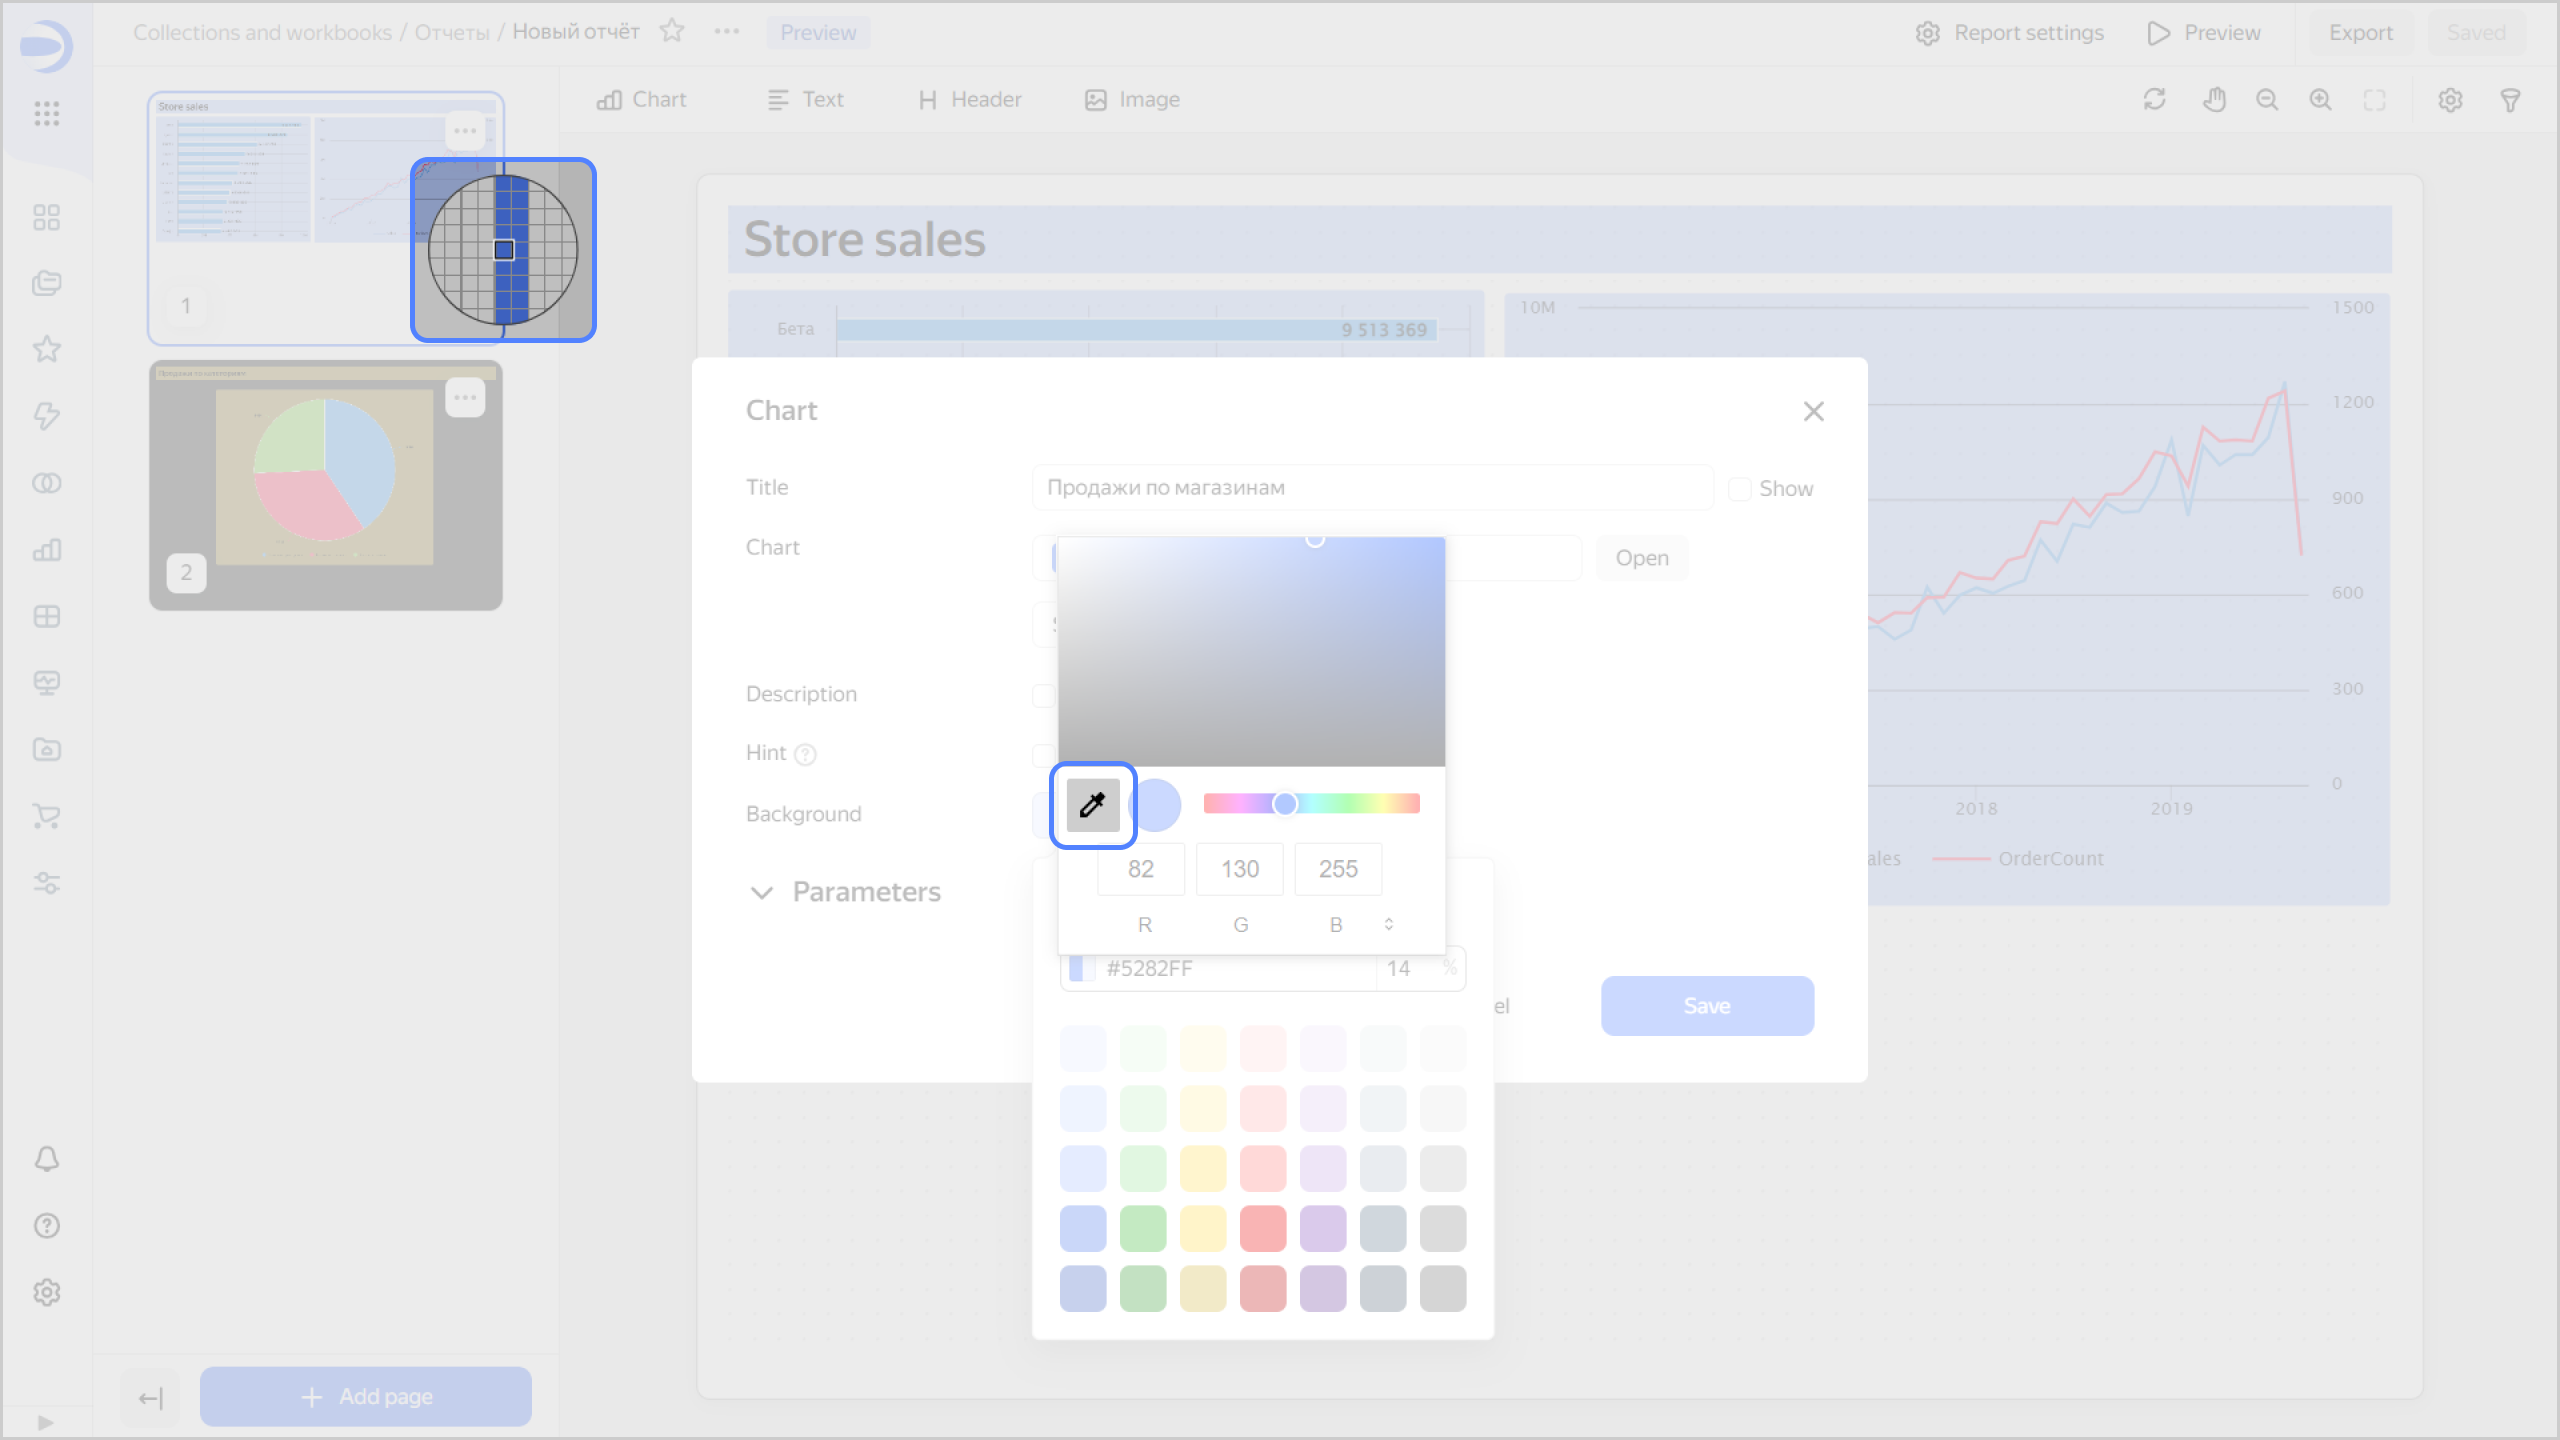Screen dimensions: 2560x1440
Task: Click the Save button in the Chart dialog
Action: (1706, 1006)
